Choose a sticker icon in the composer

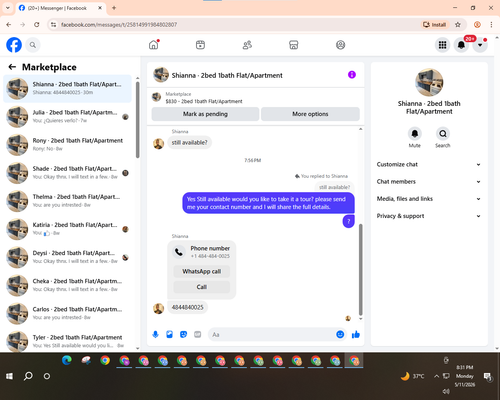(x=183, y=334)
